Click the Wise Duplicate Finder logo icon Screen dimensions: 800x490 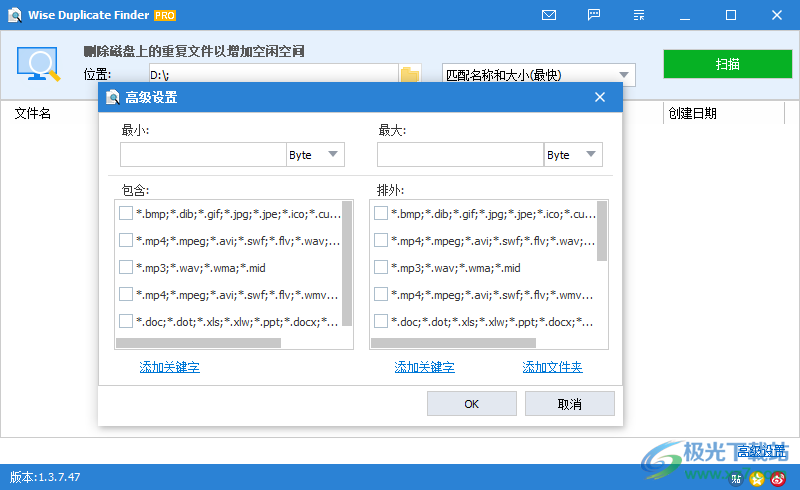coord(15,15)
